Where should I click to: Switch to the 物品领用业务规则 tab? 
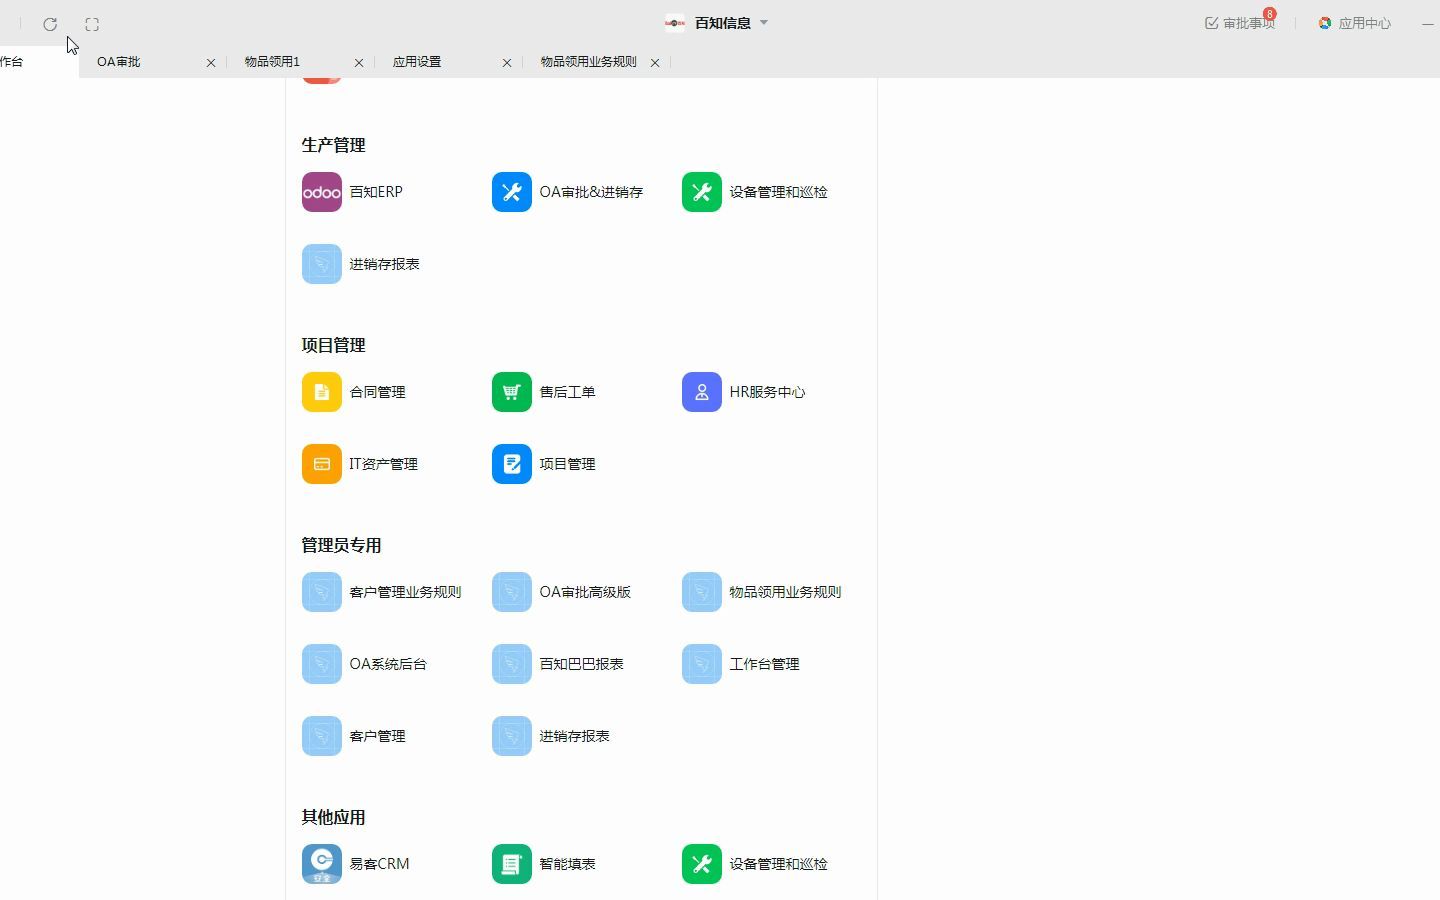tap(589, 62)
